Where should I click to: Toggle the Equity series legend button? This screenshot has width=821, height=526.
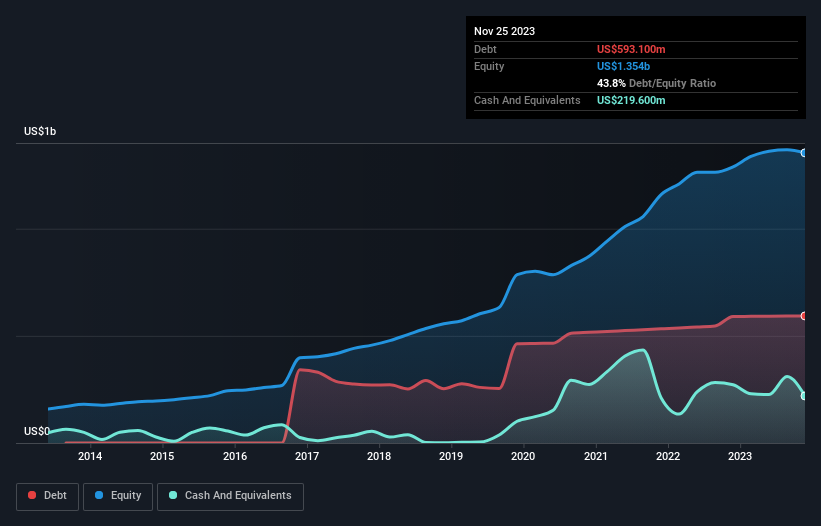pyautogui.click(x=118, y=496)
